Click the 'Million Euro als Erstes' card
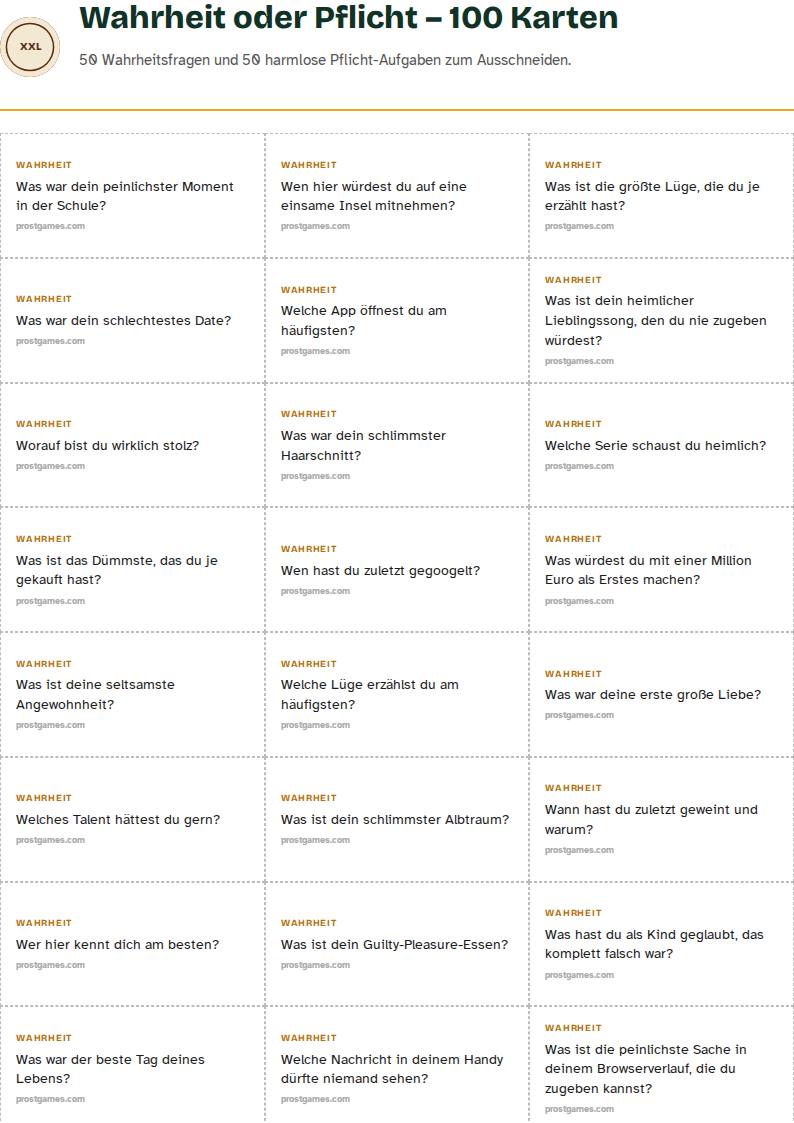The width and height of the screenshot is (794, 1123). [662, 569]
